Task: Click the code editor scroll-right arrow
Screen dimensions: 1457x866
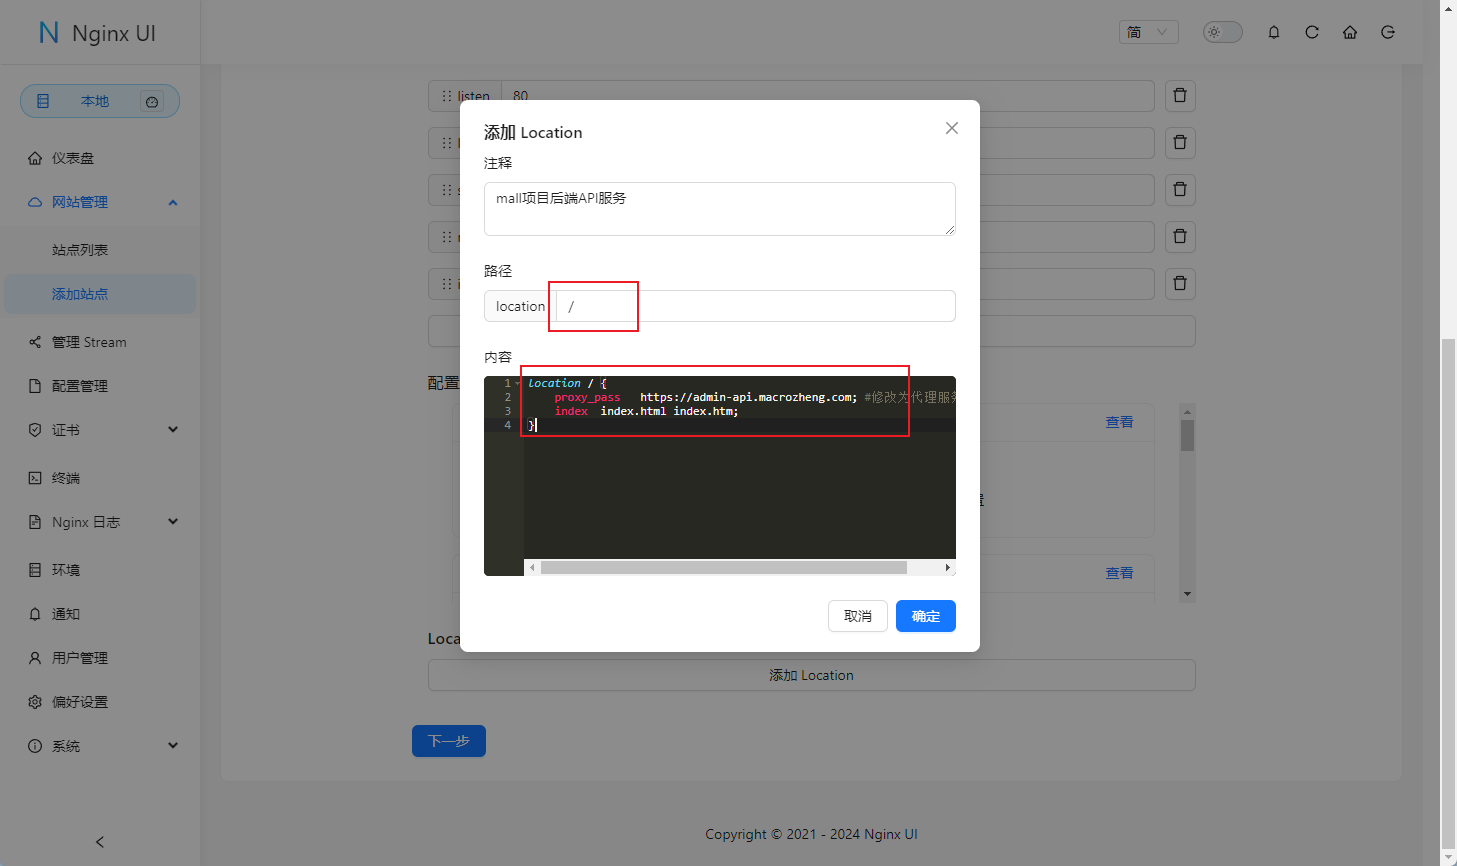Action: click(948, 568)
